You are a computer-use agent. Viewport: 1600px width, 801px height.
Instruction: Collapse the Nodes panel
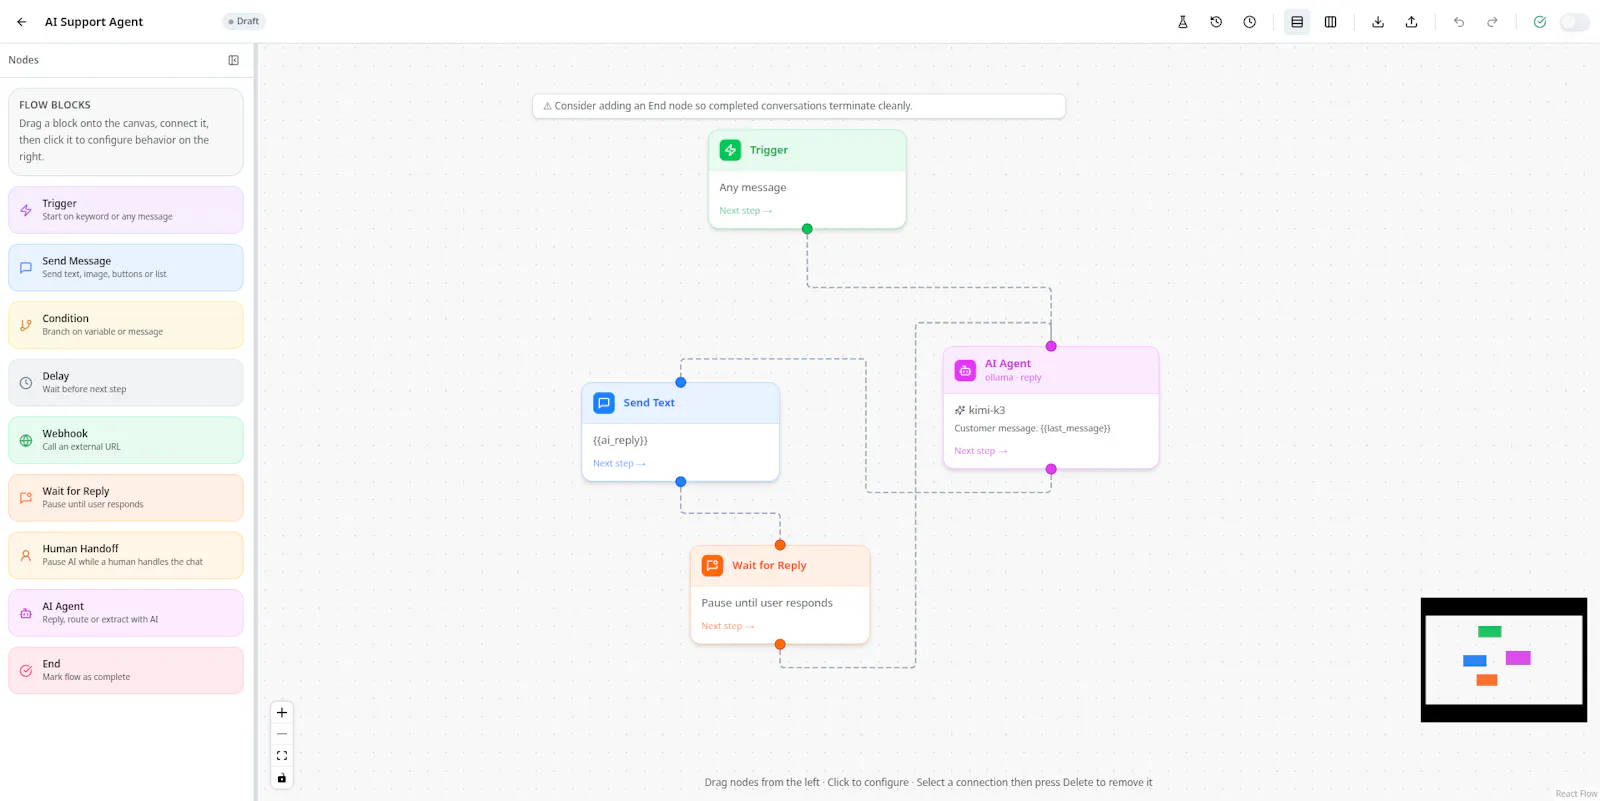(234, 60)
